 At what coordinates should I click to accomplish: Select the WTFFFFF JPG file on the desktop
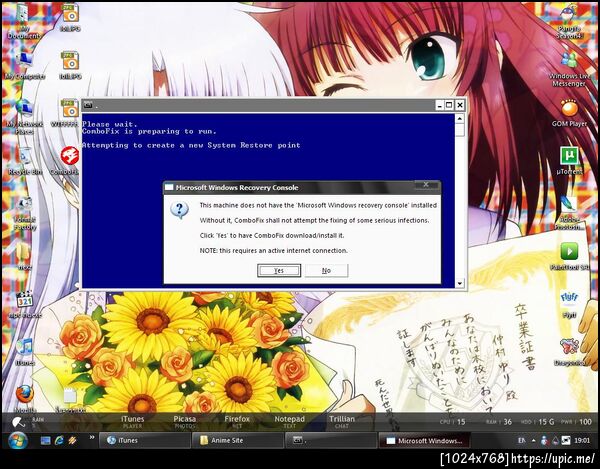pyautogui.click(x=70, y=113)
